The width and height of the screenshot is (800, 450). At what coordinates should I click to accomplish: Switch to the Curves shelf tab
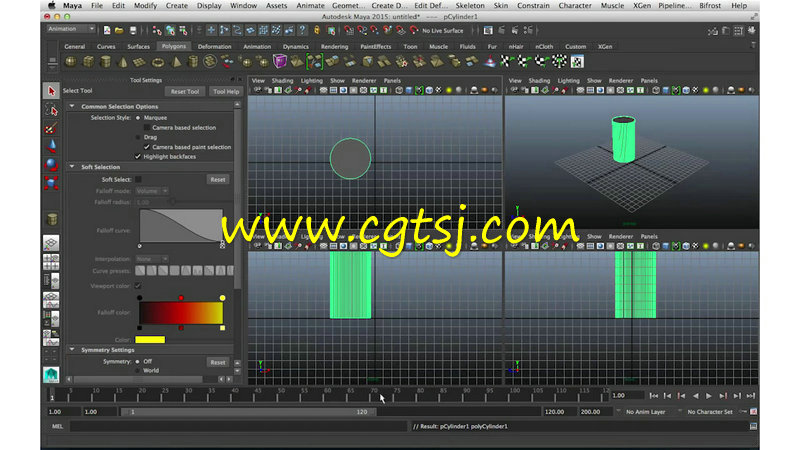[106, 46]
